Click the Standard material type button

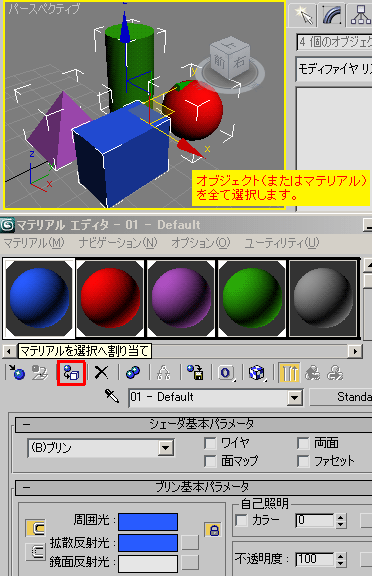pyautogui.click(x=342, y=397)
